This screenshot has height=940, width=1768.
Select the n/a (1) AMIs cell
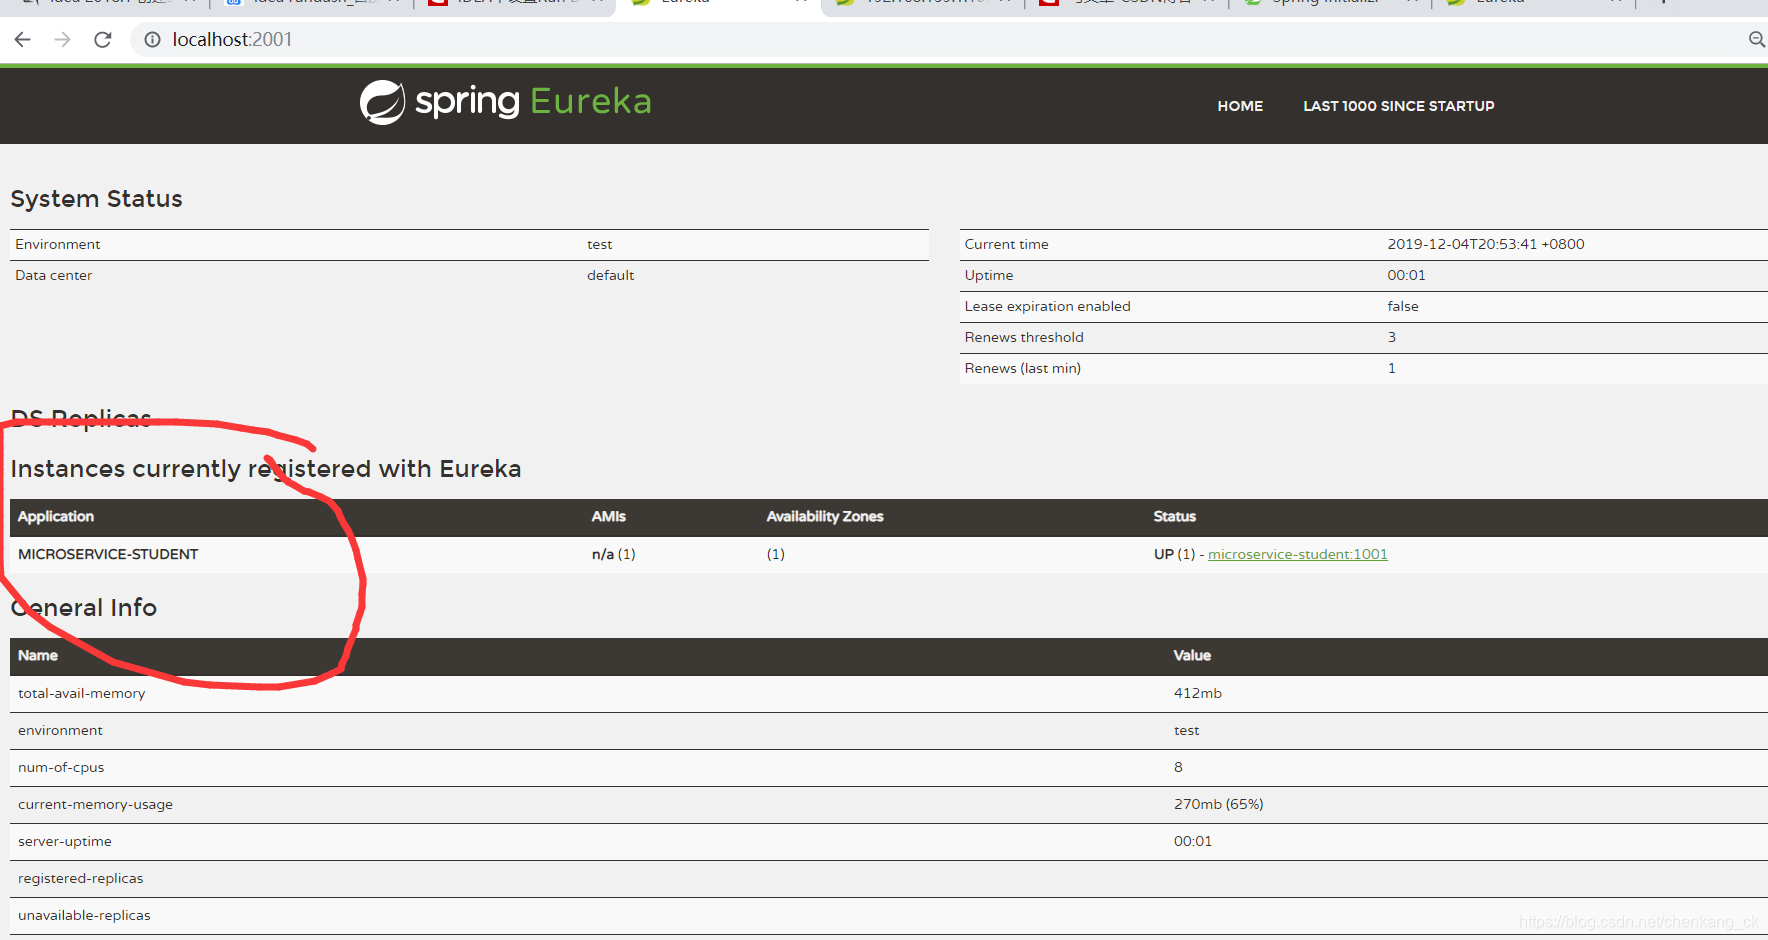click(613, 554)
